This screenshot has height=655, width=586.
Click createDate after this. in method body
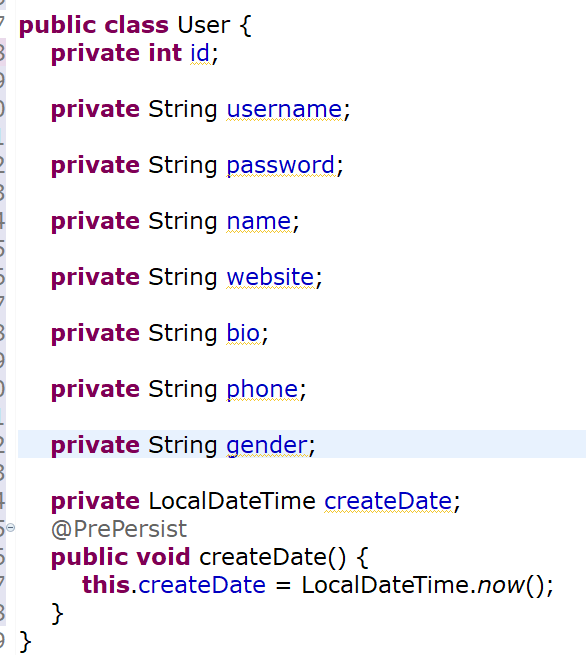click(202, 585)
